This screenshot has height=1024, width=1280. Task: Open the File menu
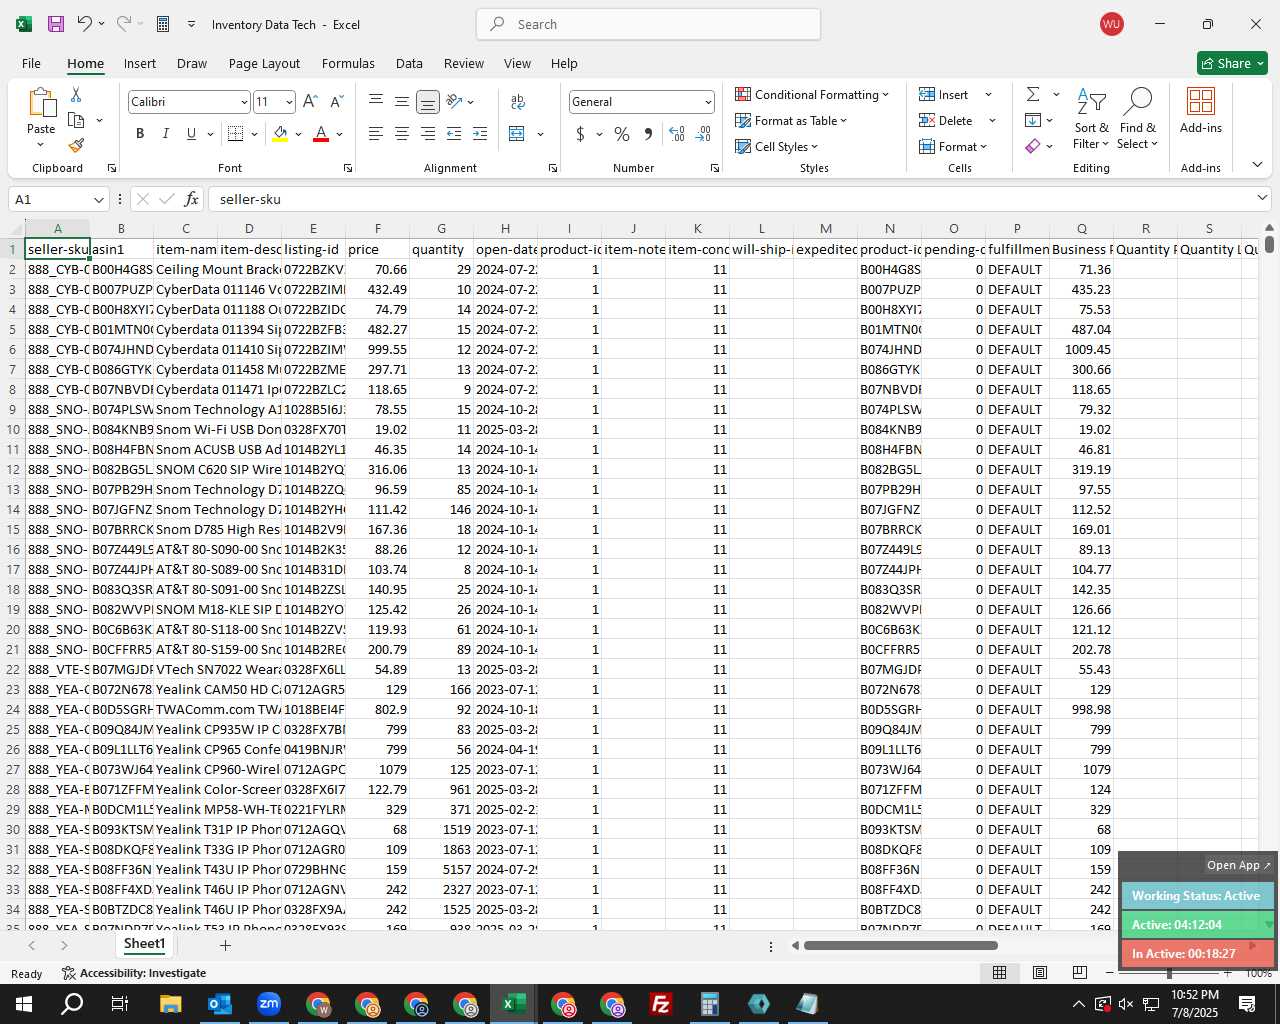click(x=31, y=63)
